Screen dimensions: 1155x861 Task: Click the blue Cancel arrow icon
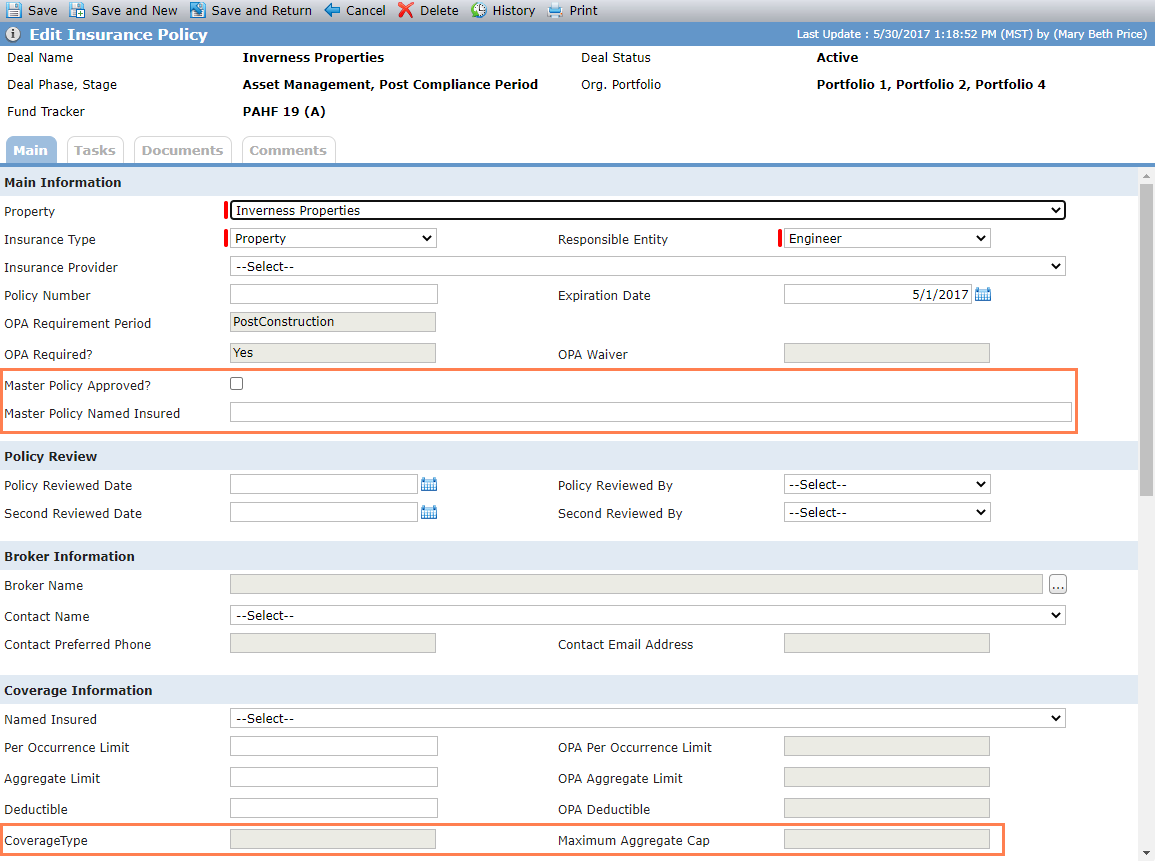(332, 10)
